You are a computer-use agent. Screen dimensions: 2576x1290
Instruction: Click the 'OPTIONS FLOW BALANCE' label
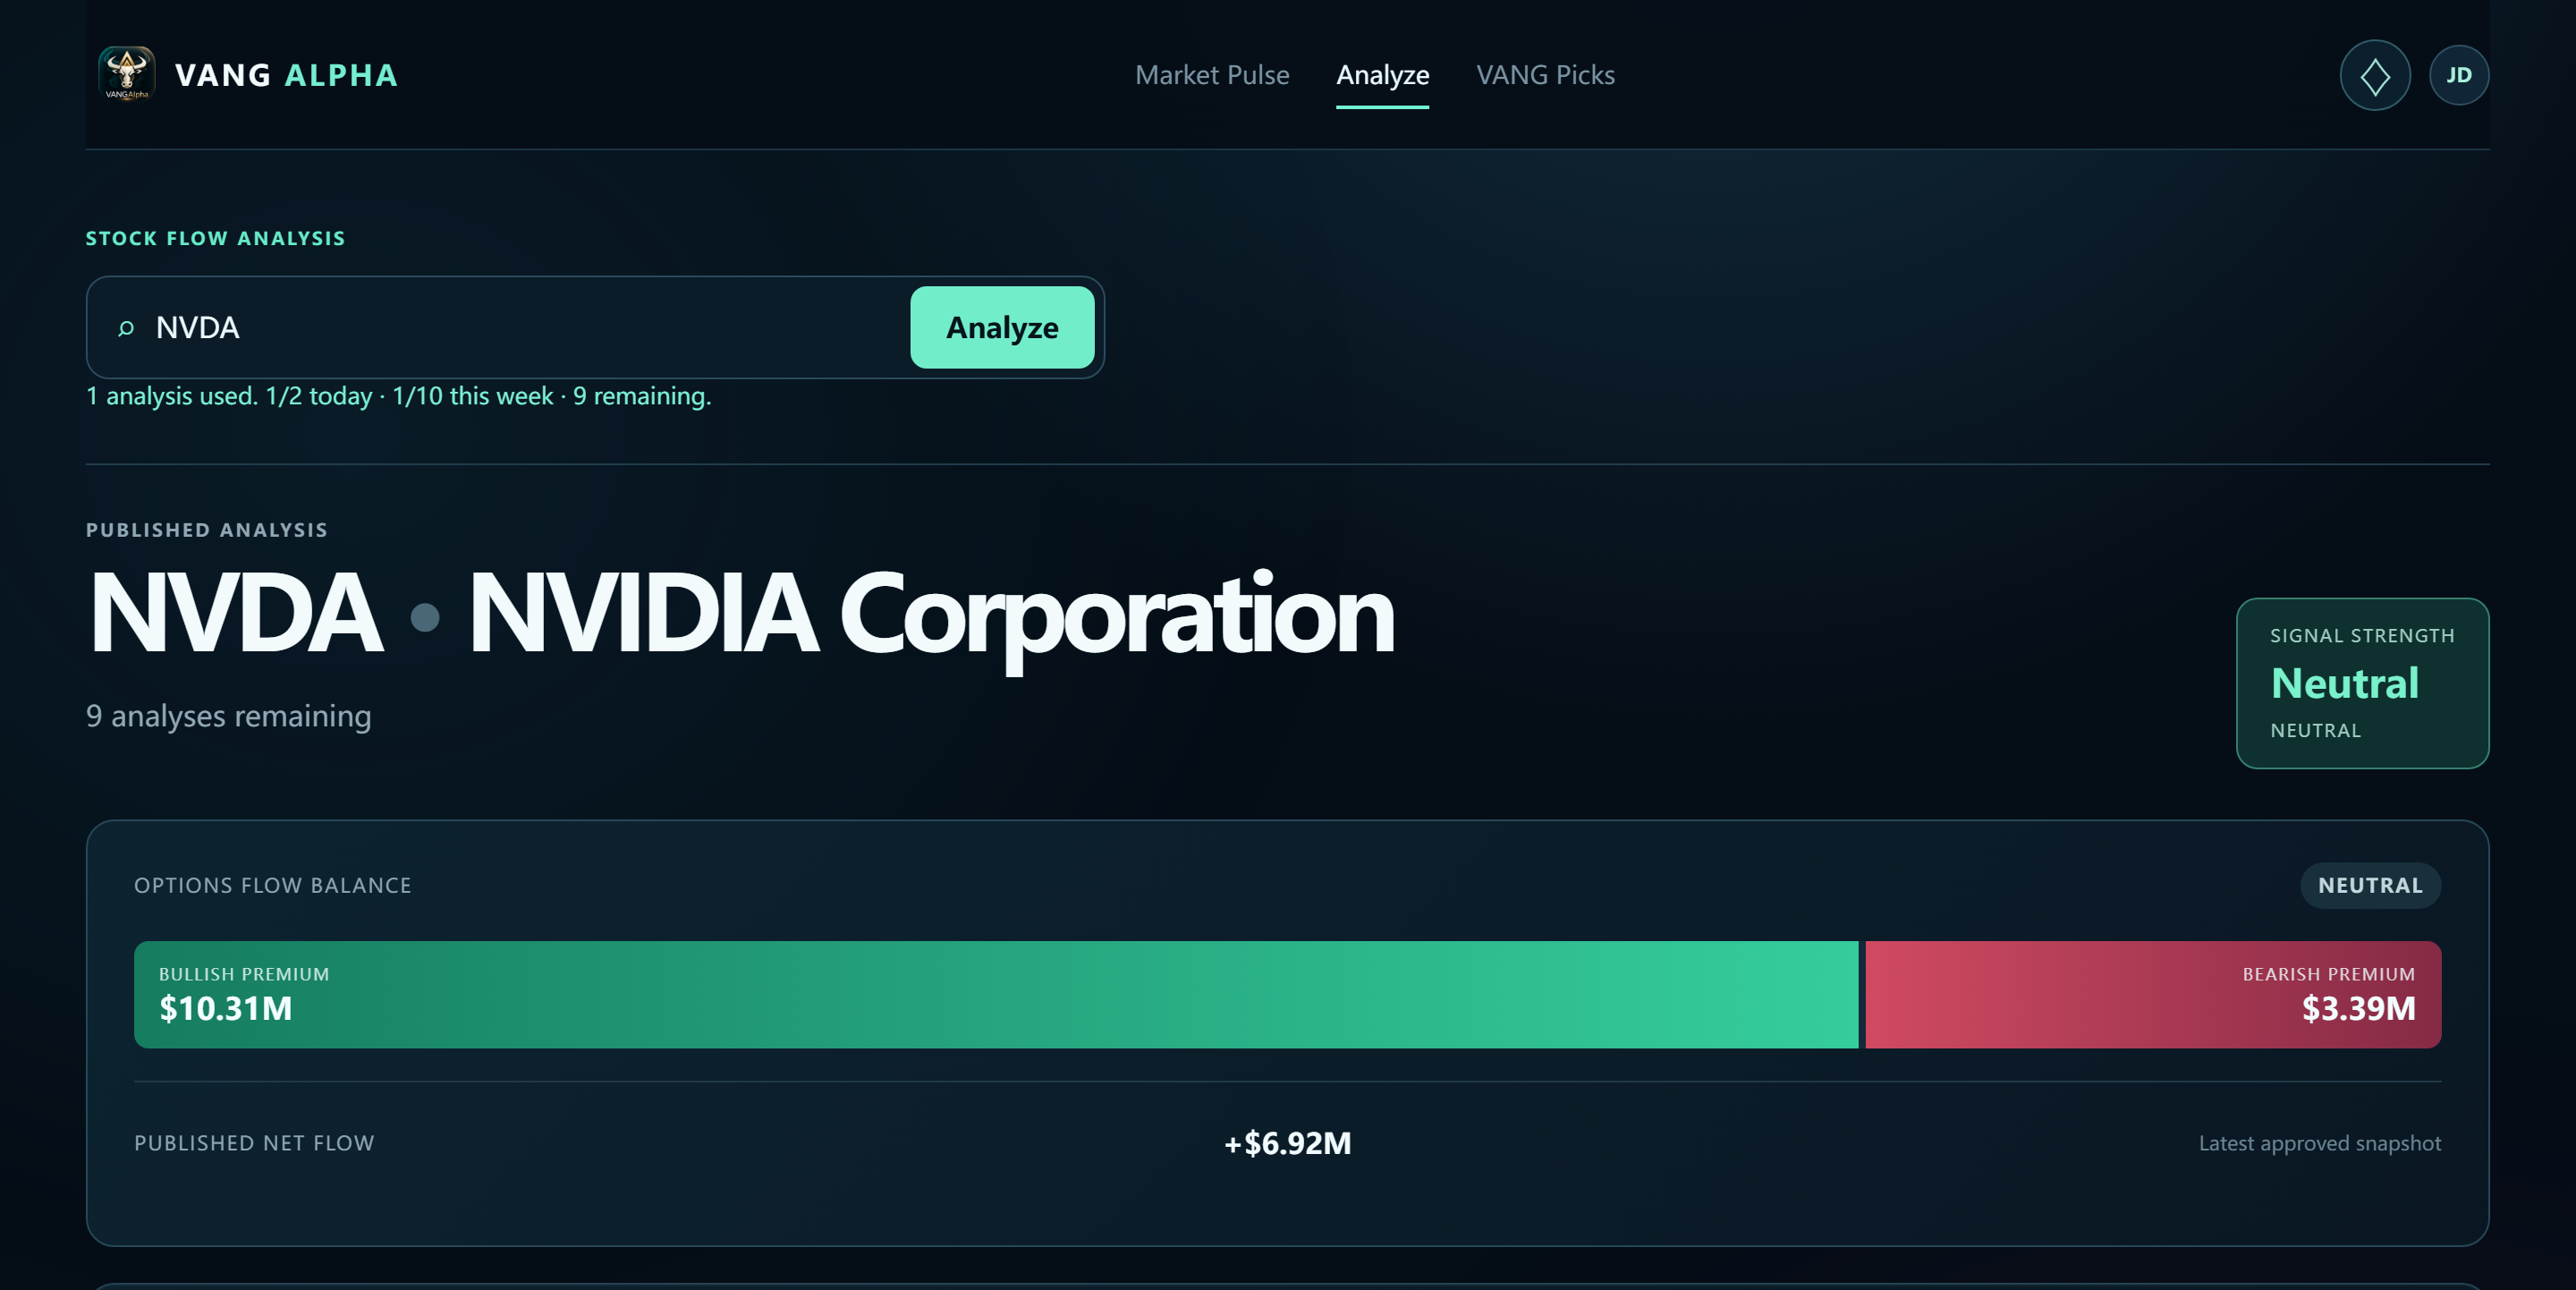click(273, 885)
